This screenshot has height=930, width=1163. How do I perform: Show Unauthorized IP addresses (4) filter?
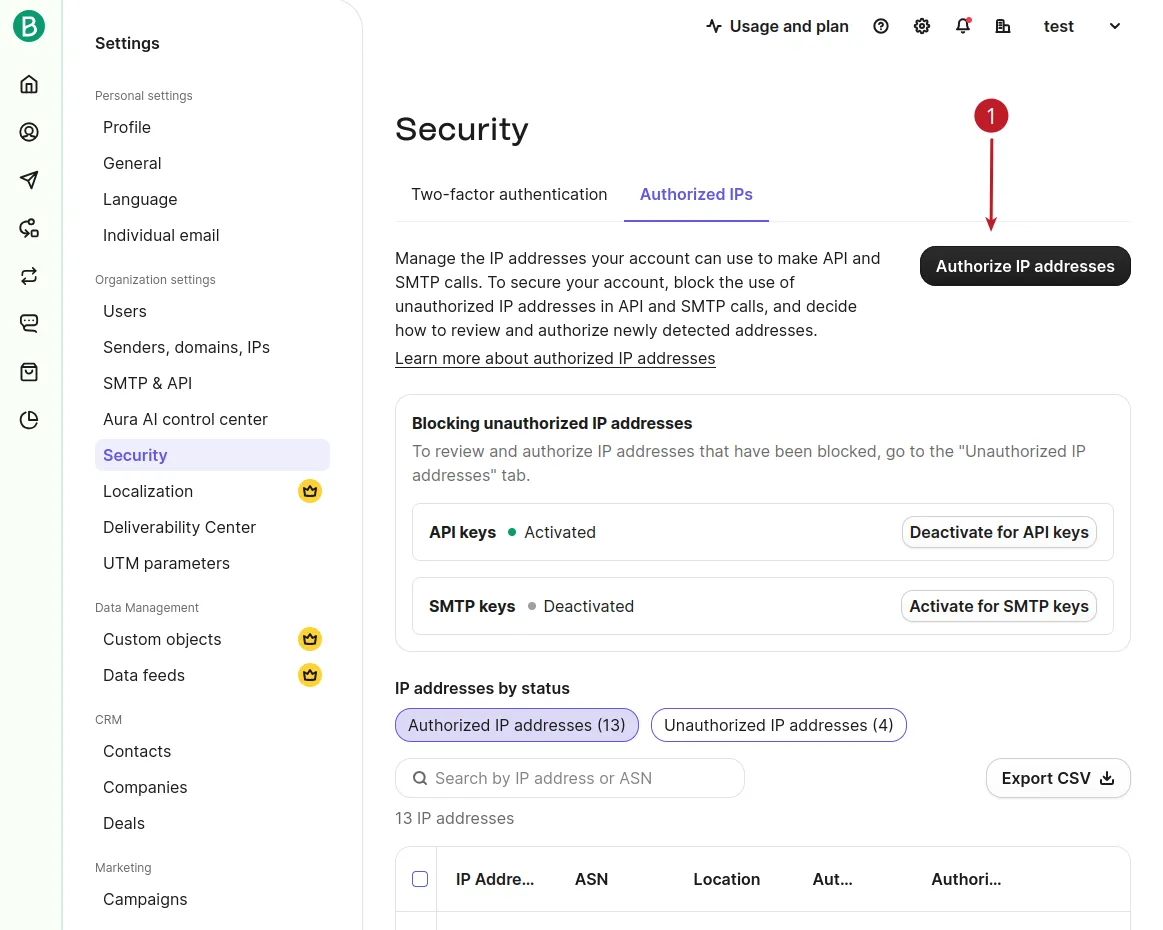coord(778,725)
